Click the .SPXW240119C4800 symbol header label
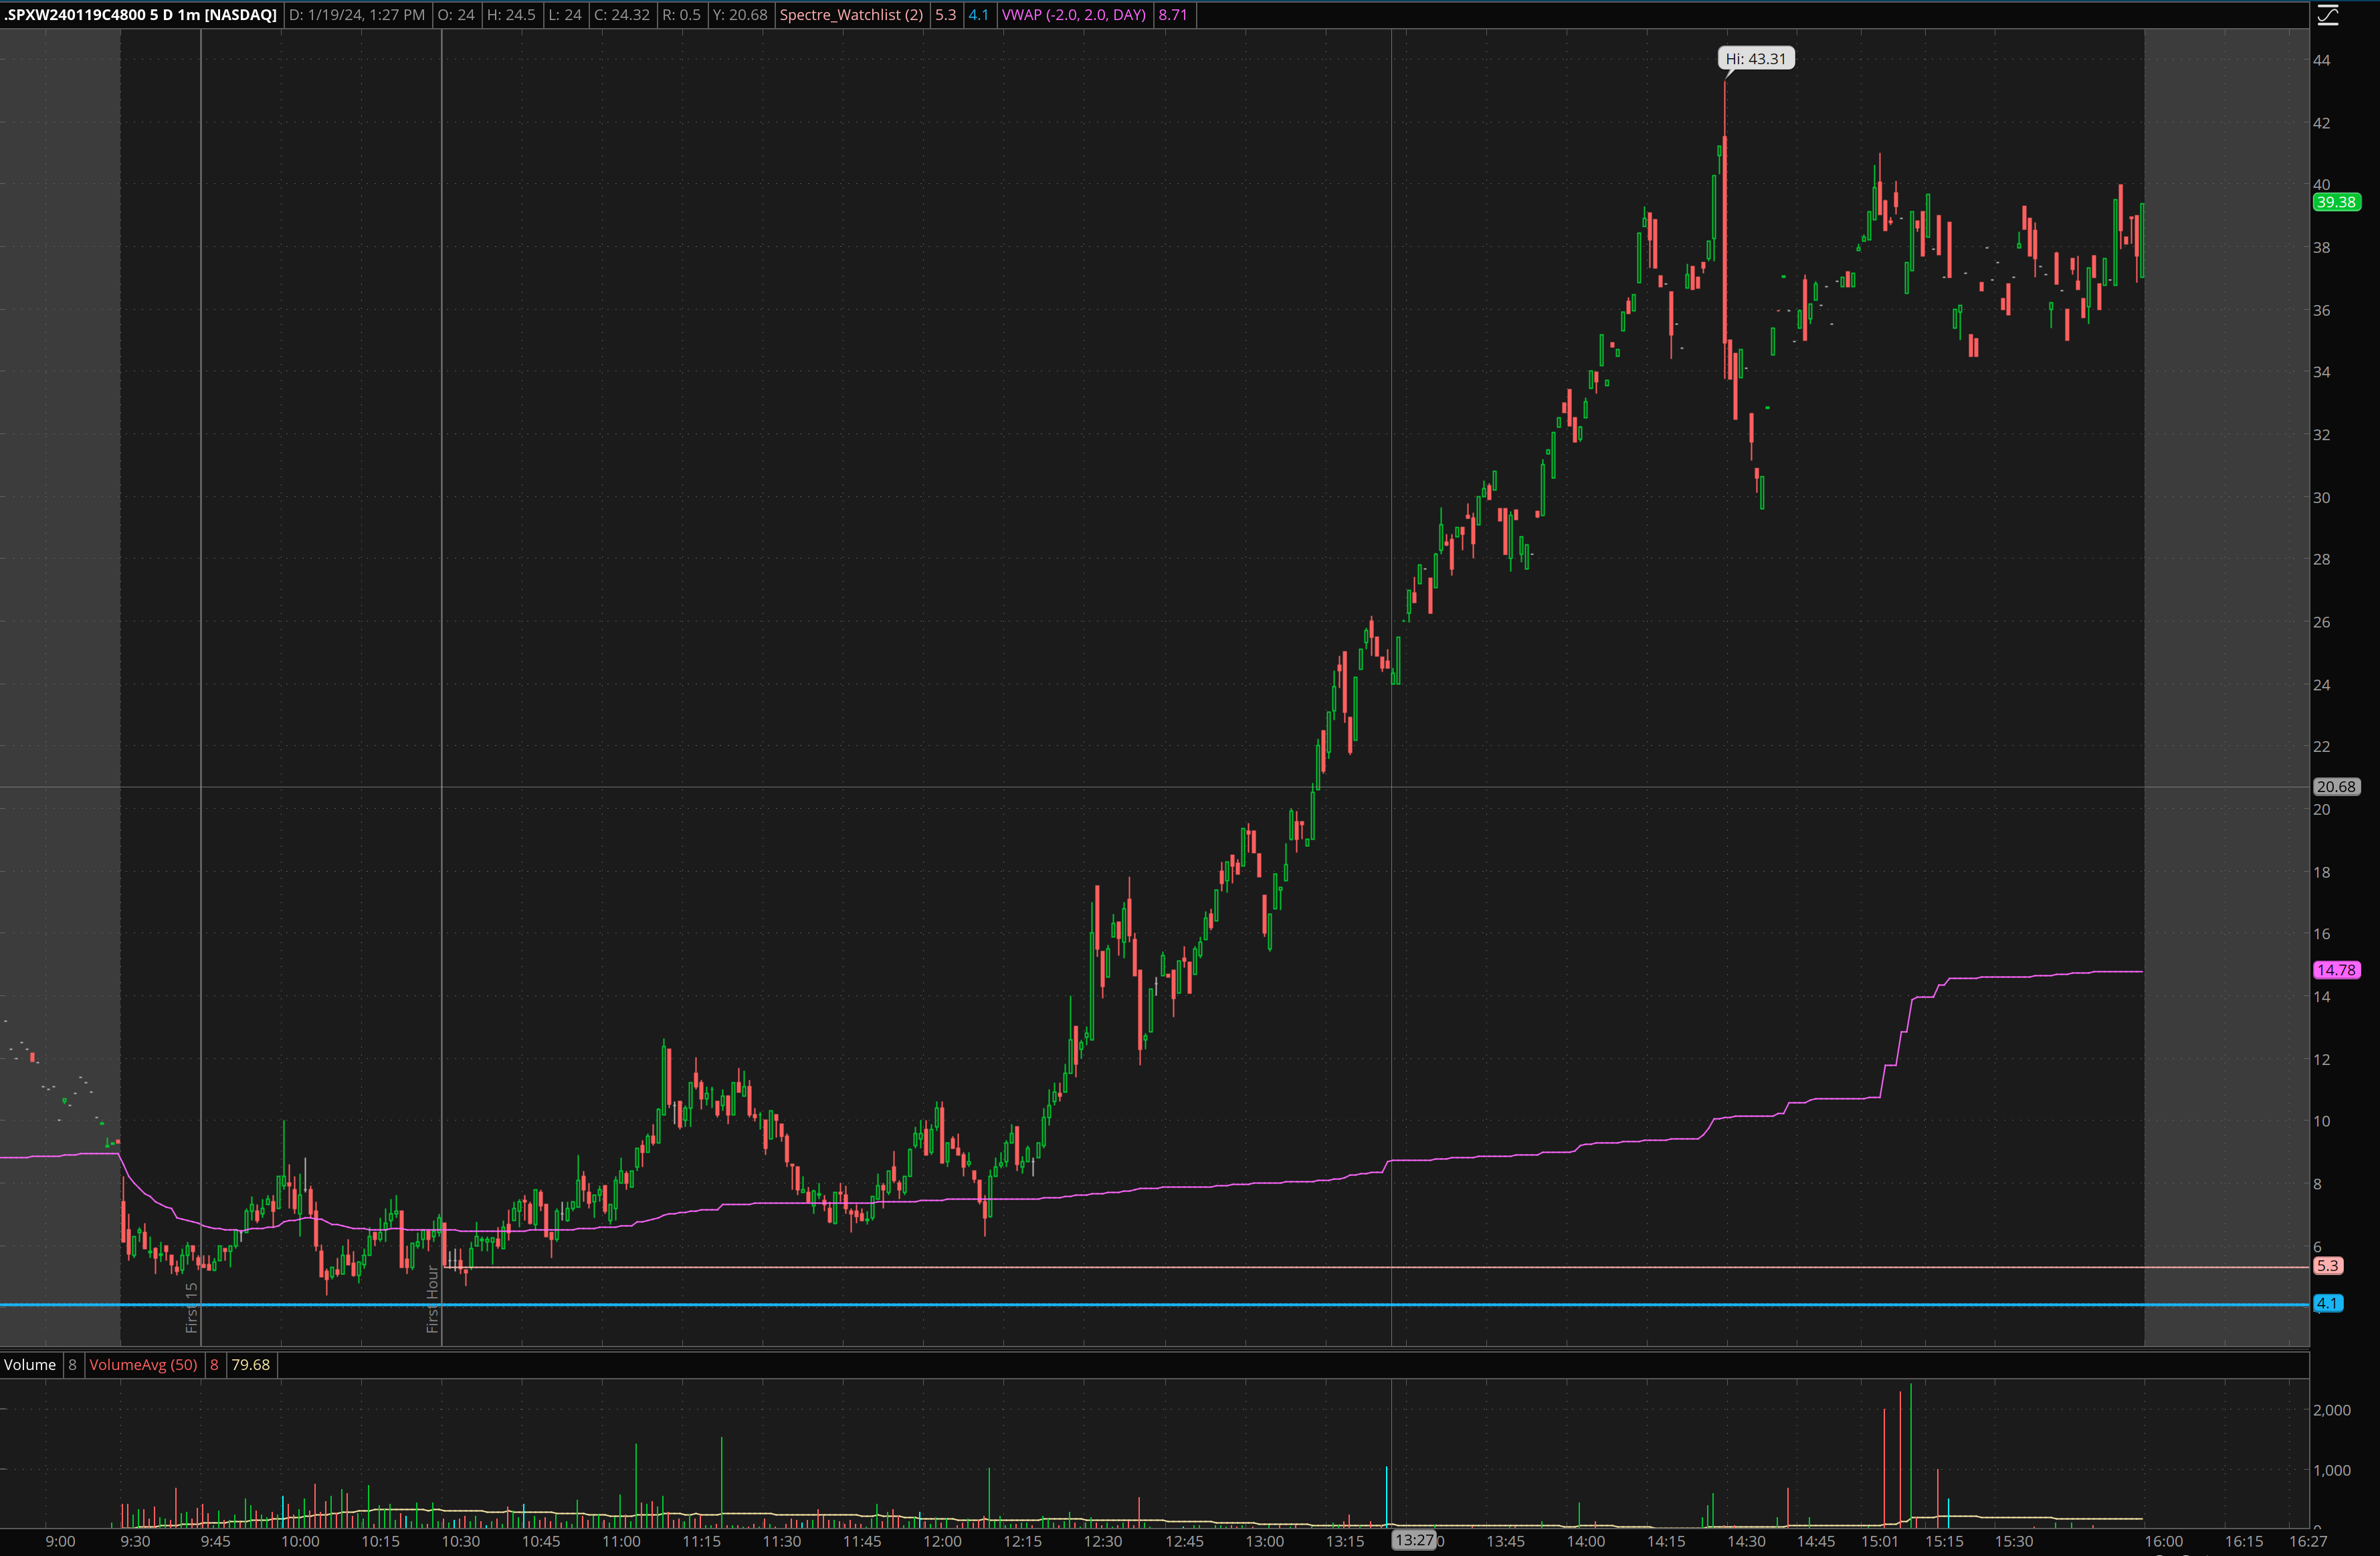This screenshot has width=2380, height=1556. click(x=140, y=15)
